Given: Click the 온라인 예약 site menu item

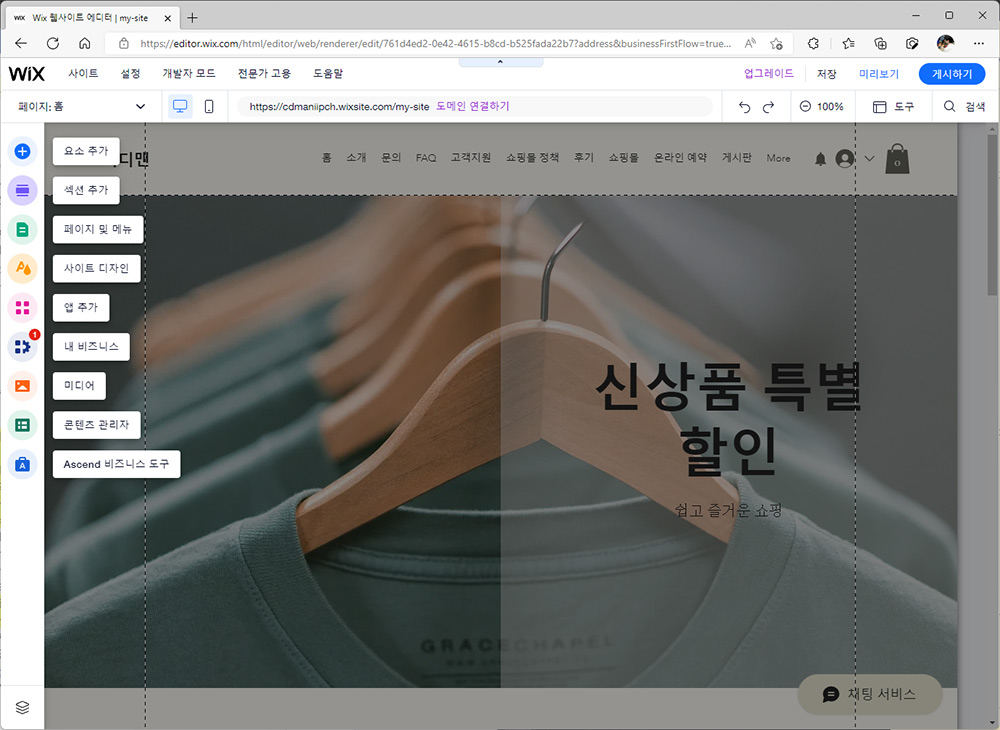Looking at the screenshot, I should (x=680, y=157).
